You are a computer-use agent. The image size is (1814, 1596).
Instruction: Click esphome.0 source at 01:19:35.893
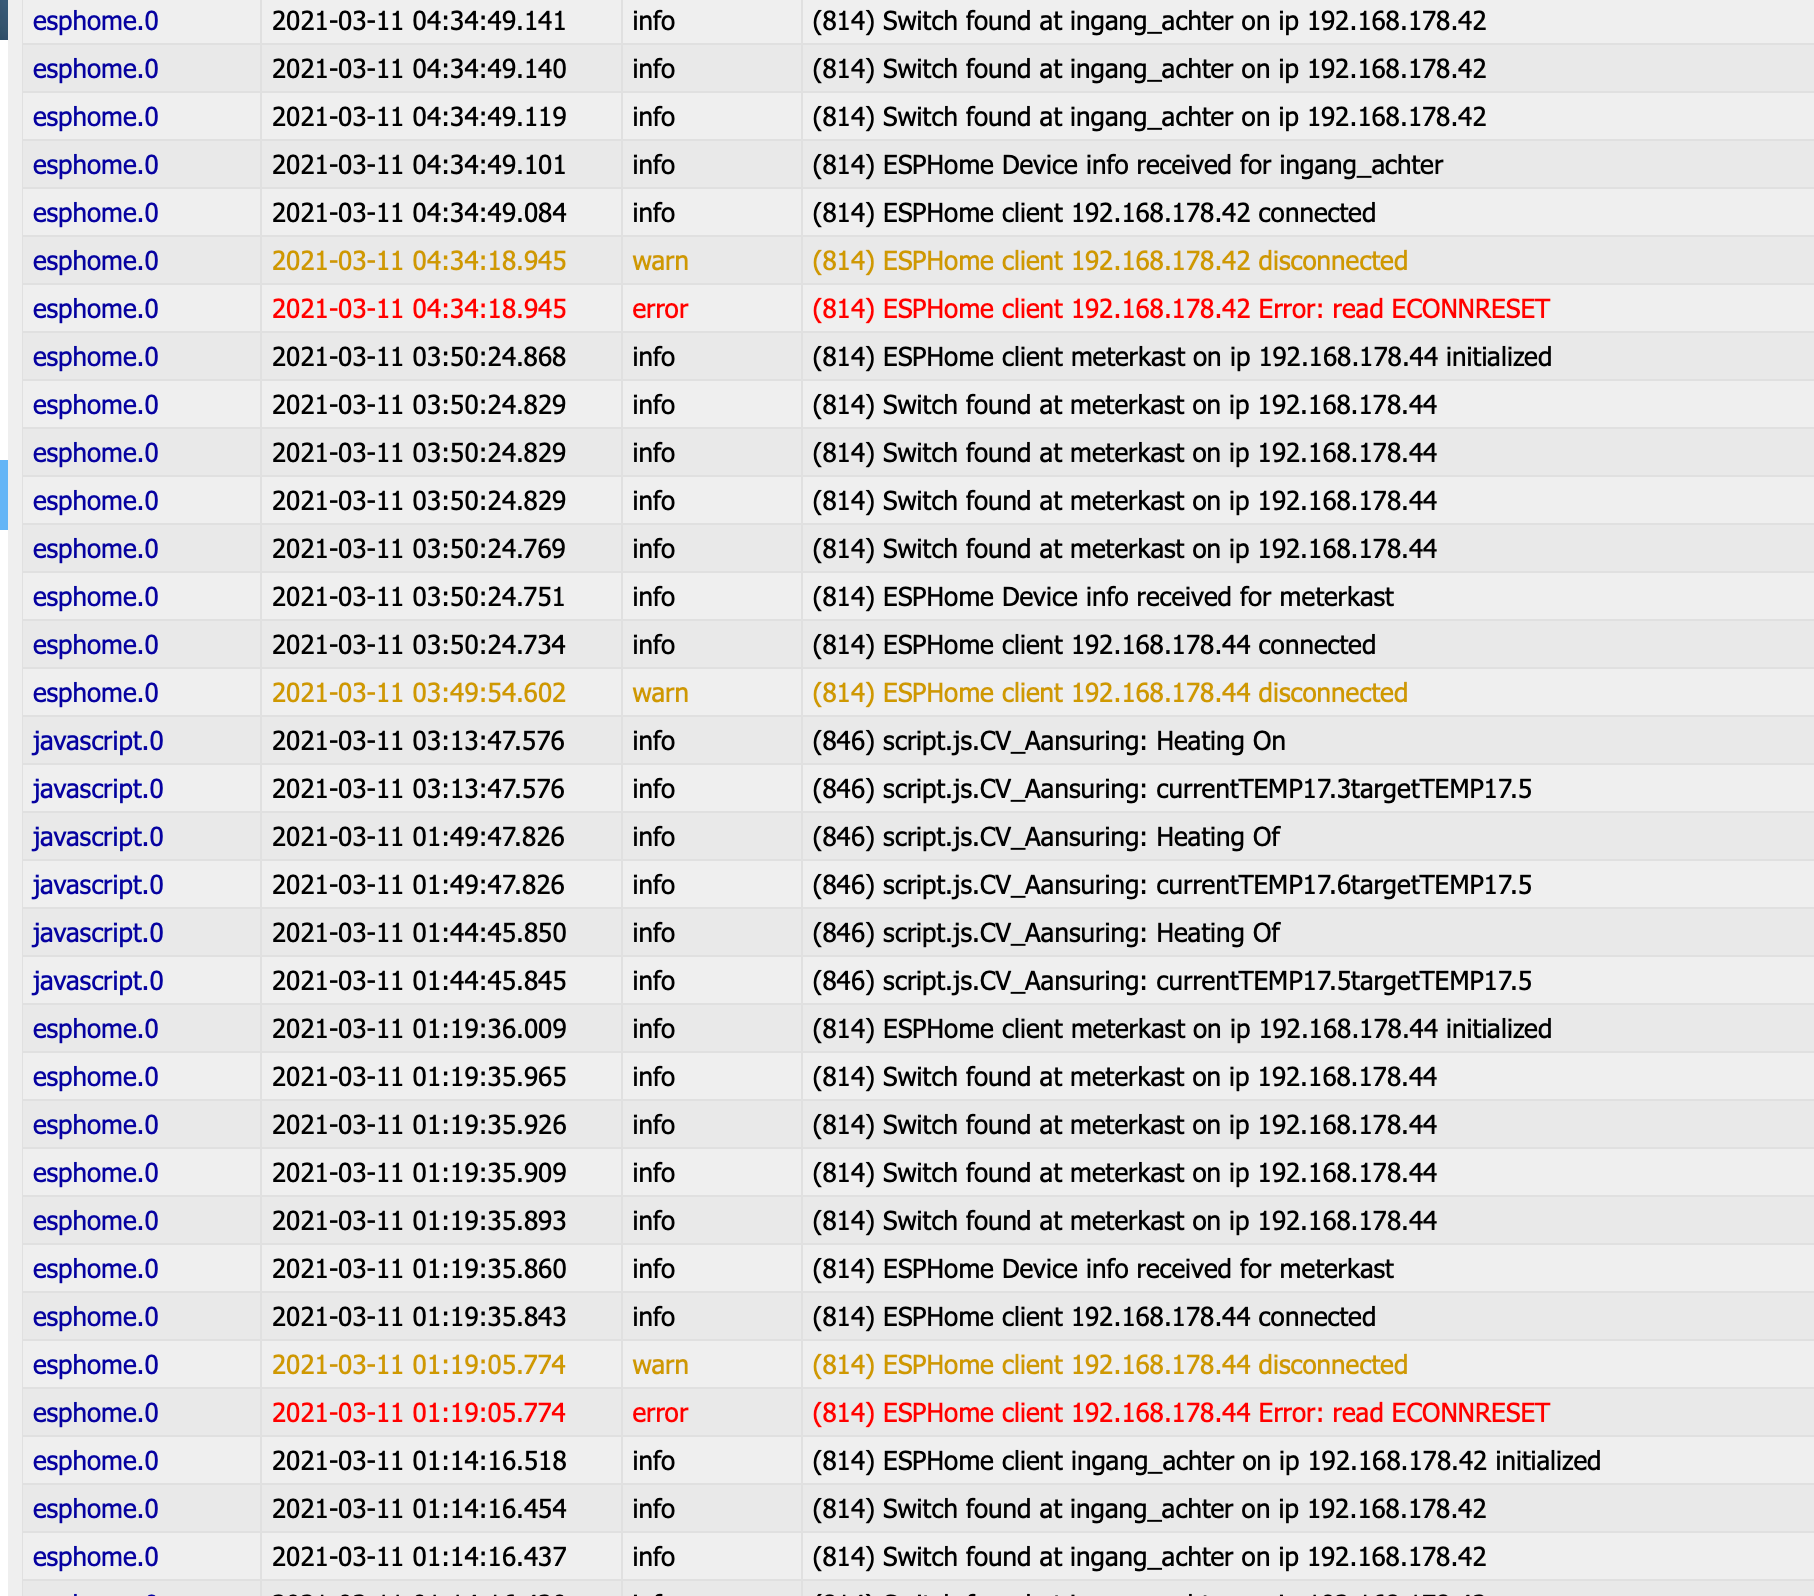click(x=96, y=1221)
